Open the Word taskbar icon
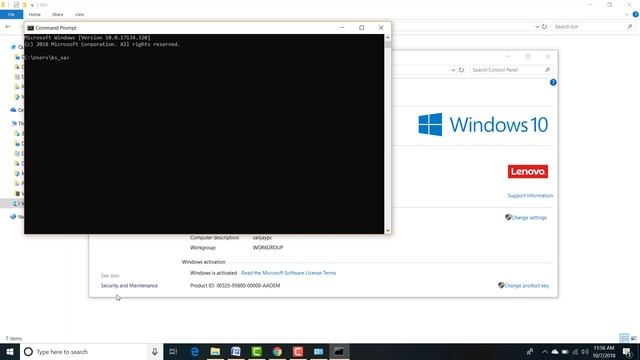 pyautogui.click(x=236, y=351)
